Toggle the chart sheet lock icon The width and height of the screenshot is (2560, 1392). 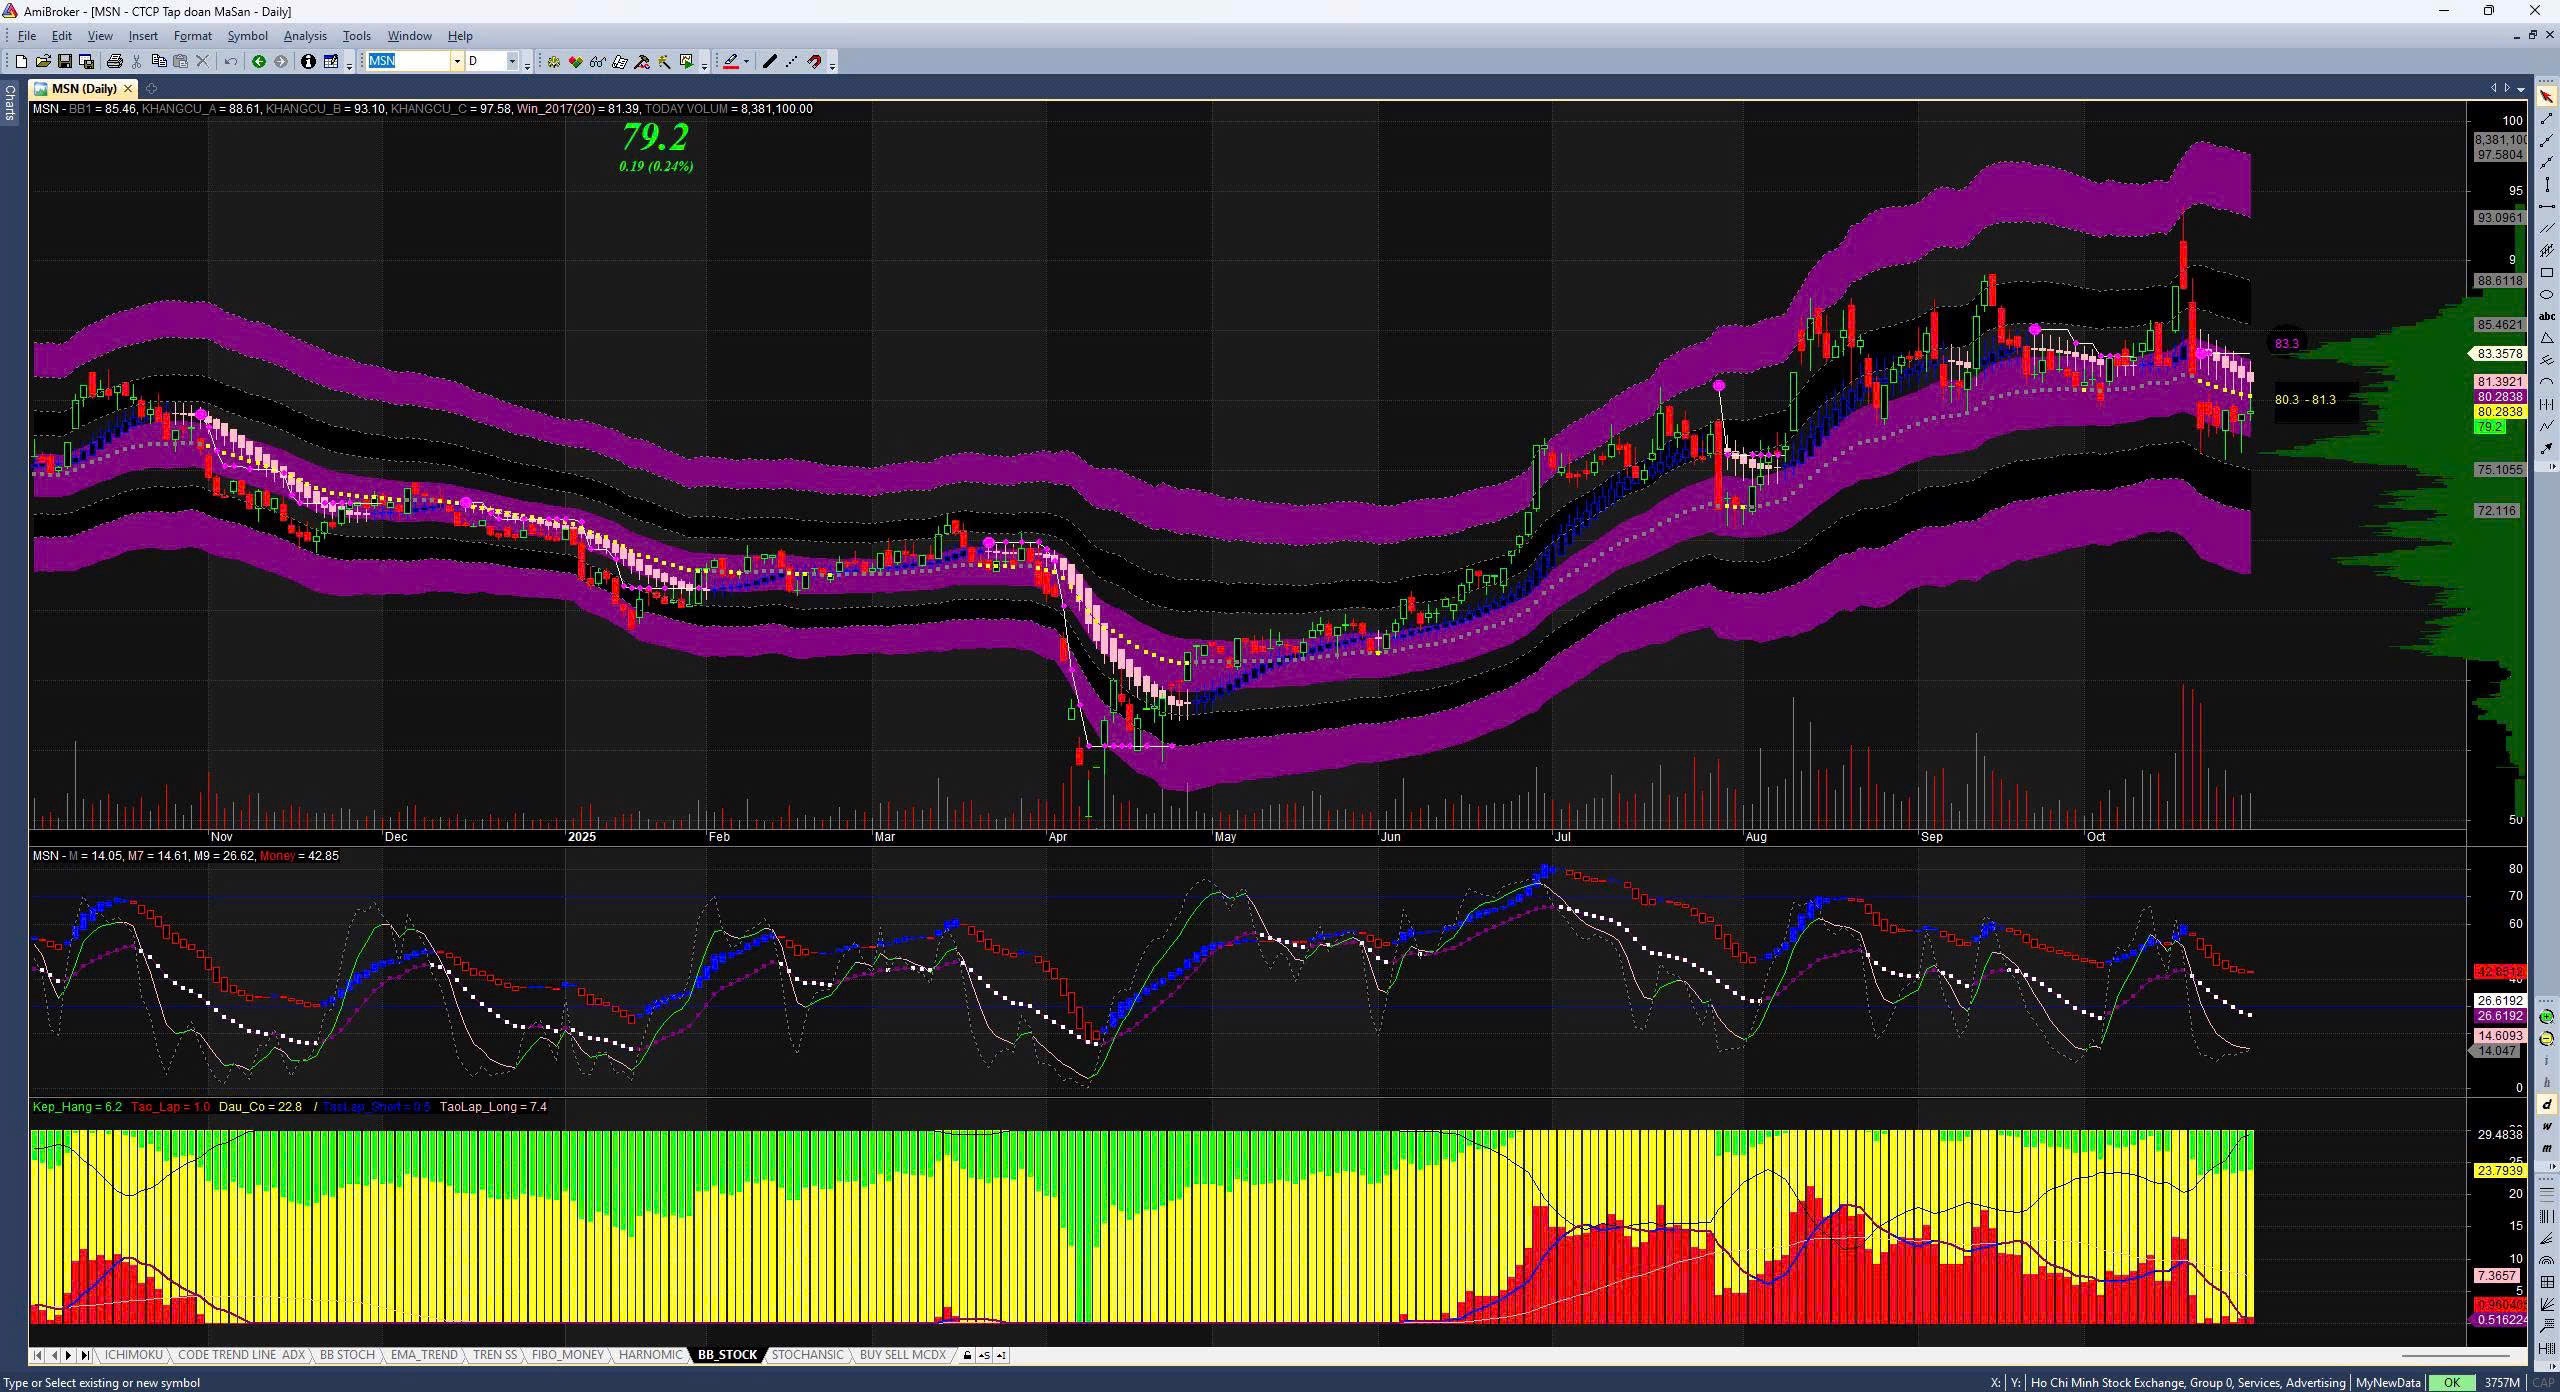click(x=967, y=1355)
